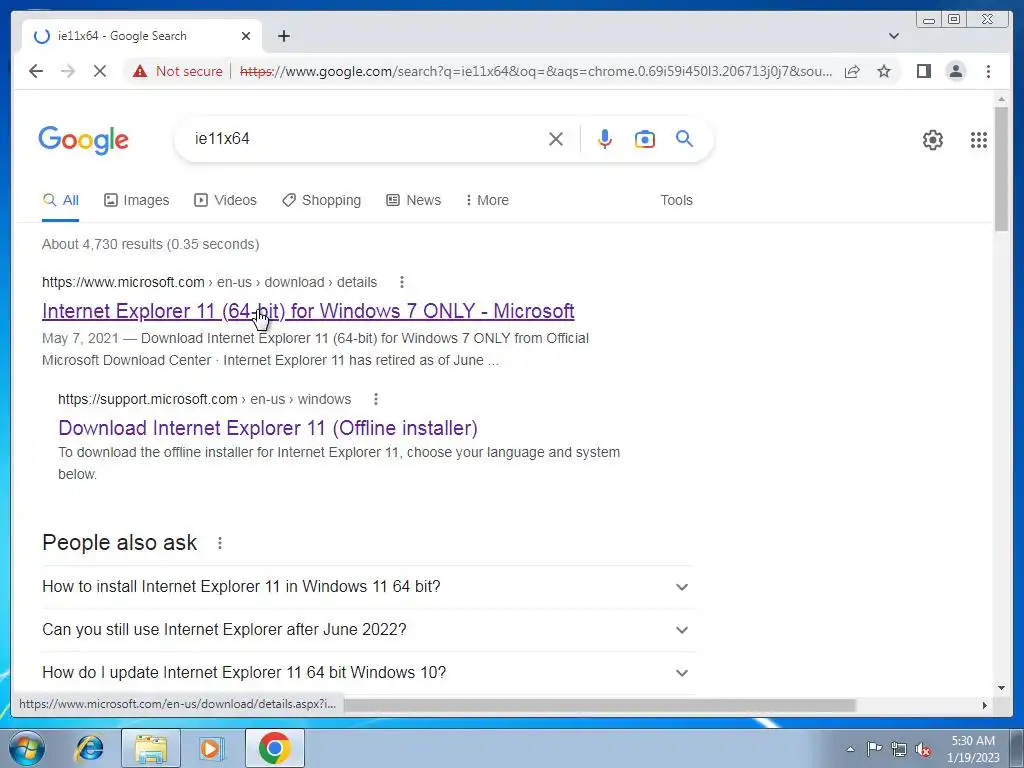Open a new tab with plus button
Screen dimensions: 1024x768
(283, 36)
